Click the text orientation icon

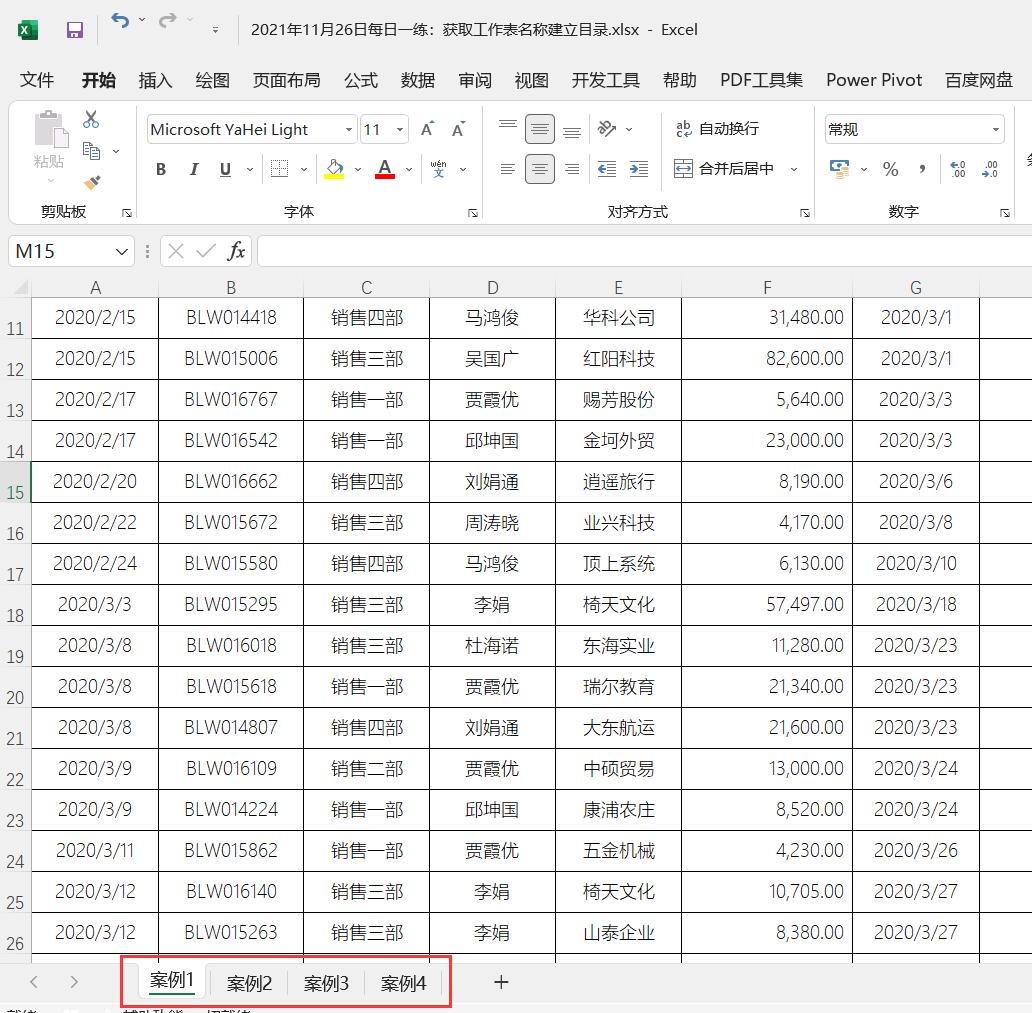tap(607, 128)
